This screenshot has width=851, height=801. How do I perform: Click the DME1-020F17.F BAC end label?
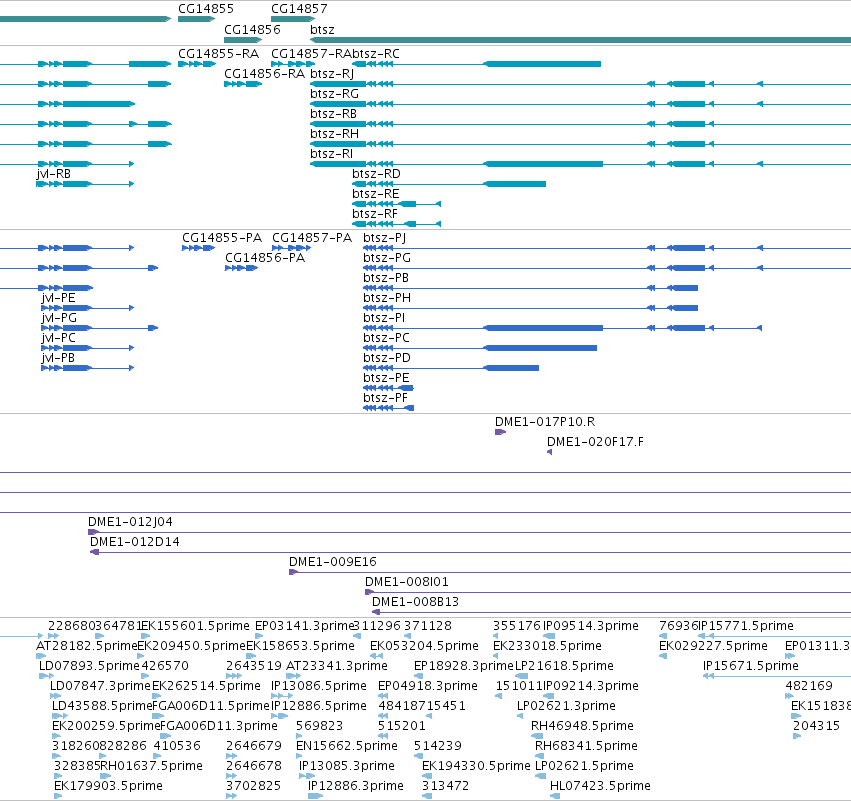click(595, 442)
